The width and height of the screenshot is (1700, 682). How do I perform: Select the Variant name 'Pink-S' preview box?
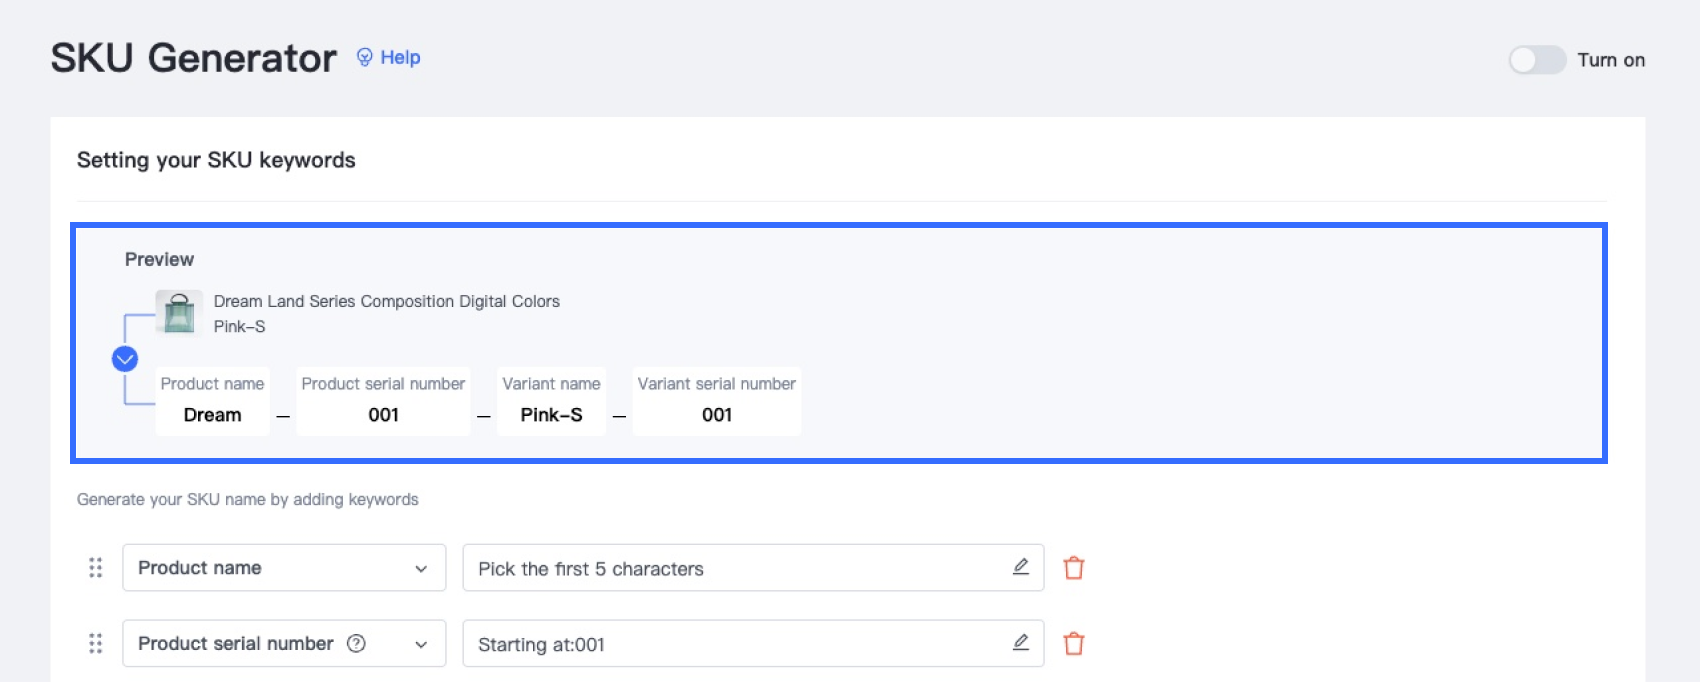[551, 401]
